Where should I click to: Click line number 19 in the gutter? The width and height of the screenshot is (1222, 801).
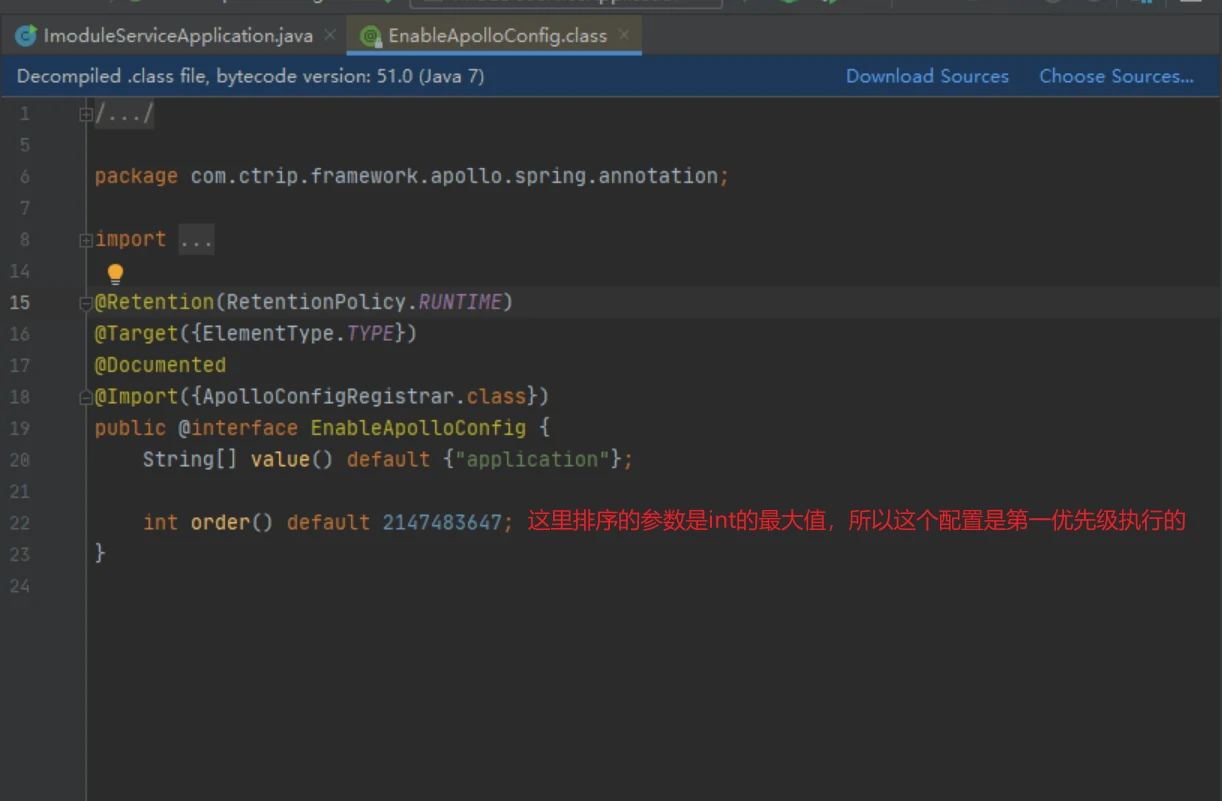coord(20,429)
